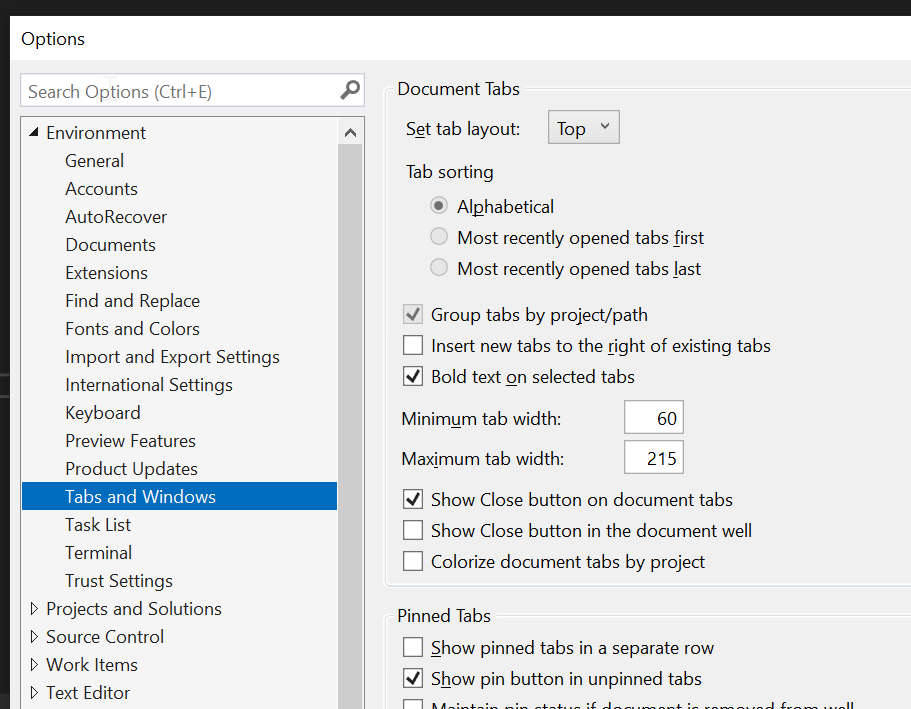Toggle Bold text on selected tabs
This screenshot has height=709, width=911.
point(413,377)
